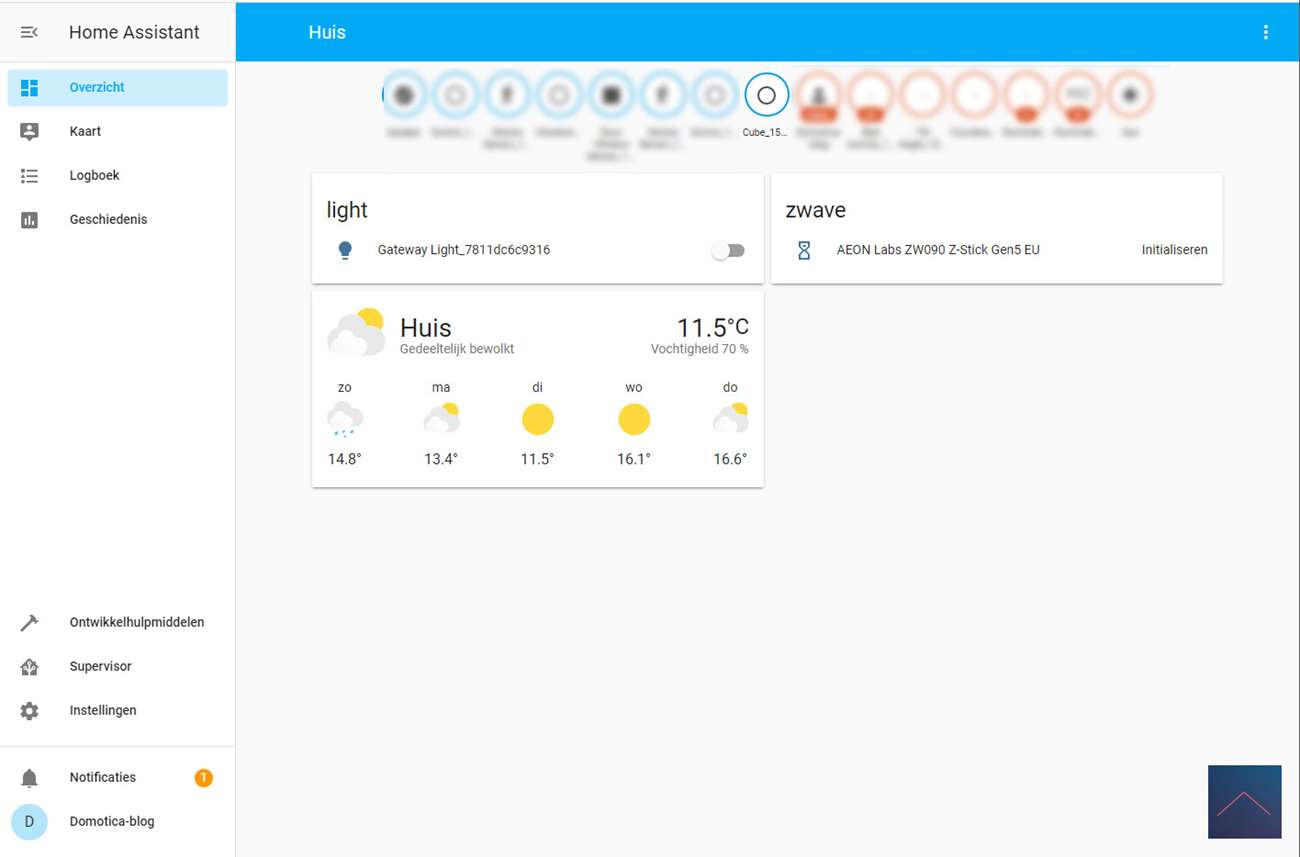1300x857 pixels.
Task: Click the Supervisor house icon
Action: coord(29,667)
